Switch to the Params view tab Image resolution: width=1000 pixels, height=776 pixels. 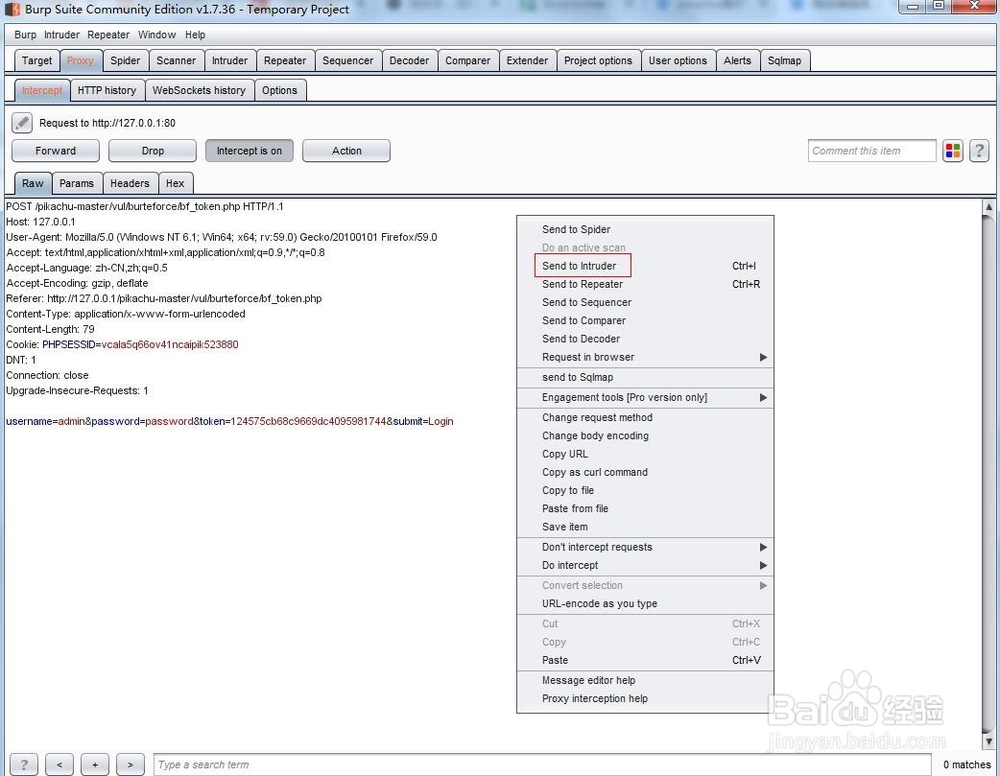[77, 184]
